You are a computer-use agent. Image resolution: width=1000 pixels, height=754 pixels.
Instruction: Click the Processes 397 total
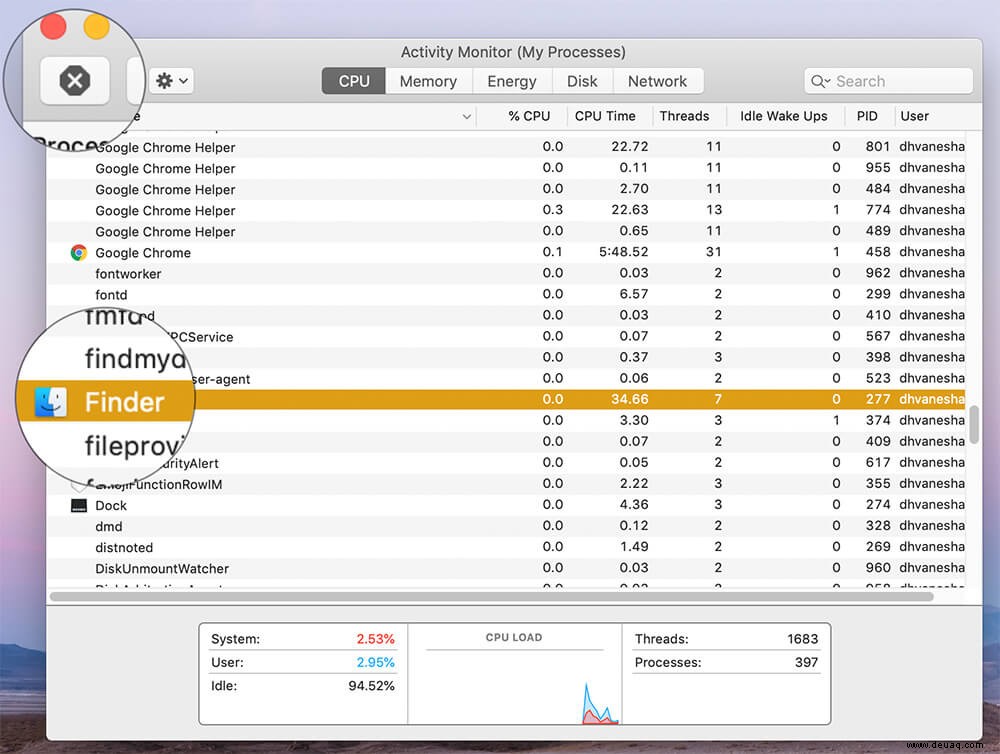(806, 663)
